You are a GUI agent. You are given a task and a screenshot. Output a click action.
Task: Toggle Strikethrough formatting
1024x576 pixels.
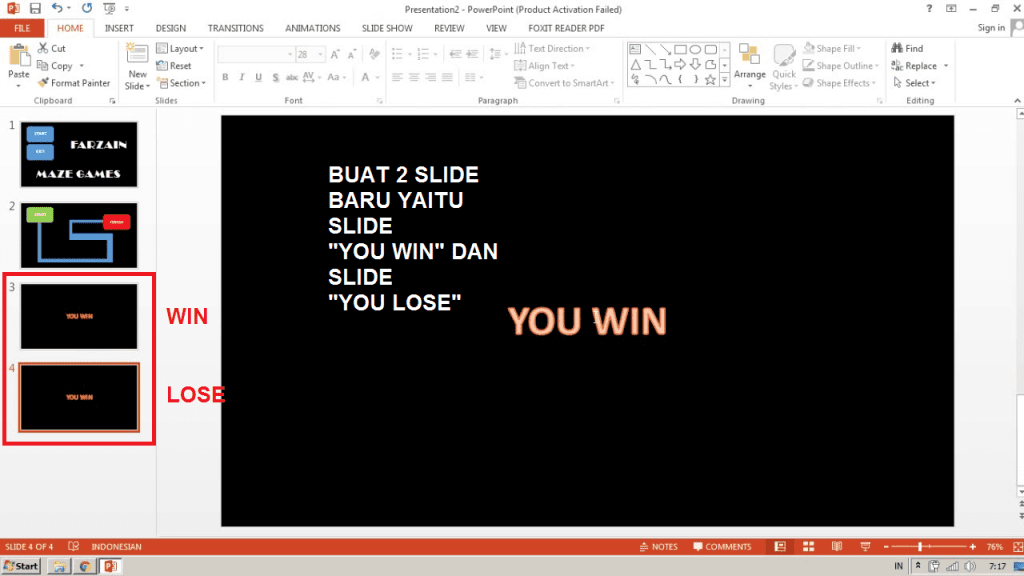click(292, 77)
